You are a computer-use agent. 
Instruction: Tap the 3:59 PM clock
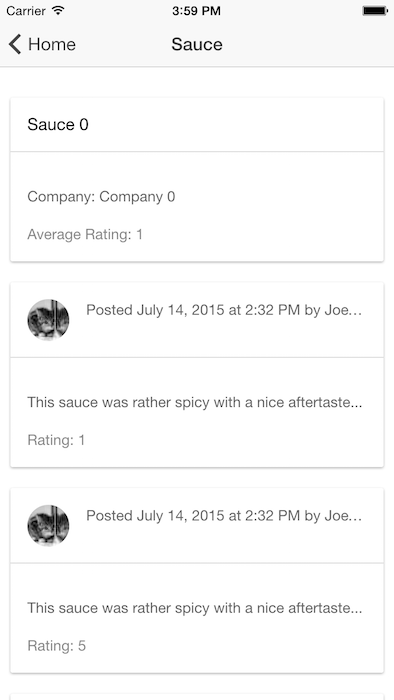[x=196, y=11]
